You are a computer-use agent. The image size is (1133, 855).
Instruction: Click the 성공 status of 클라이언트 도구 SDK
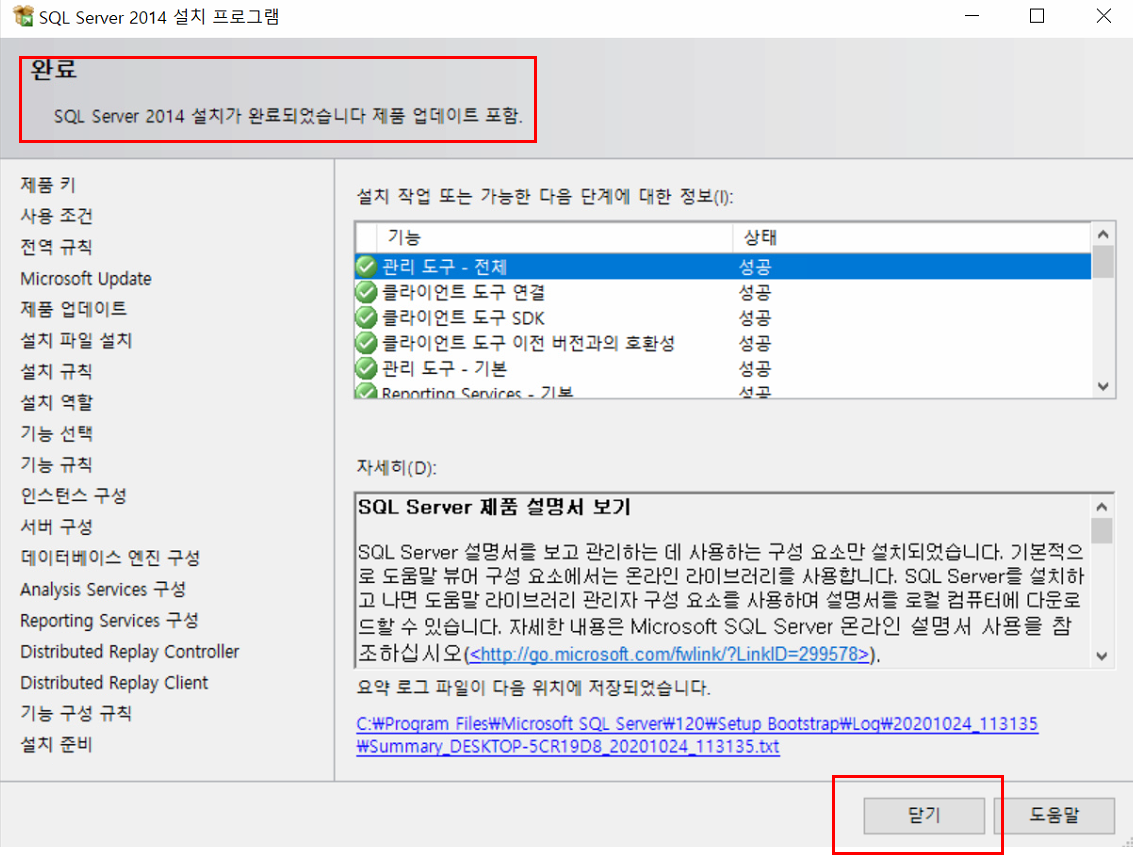pos(755,317)
